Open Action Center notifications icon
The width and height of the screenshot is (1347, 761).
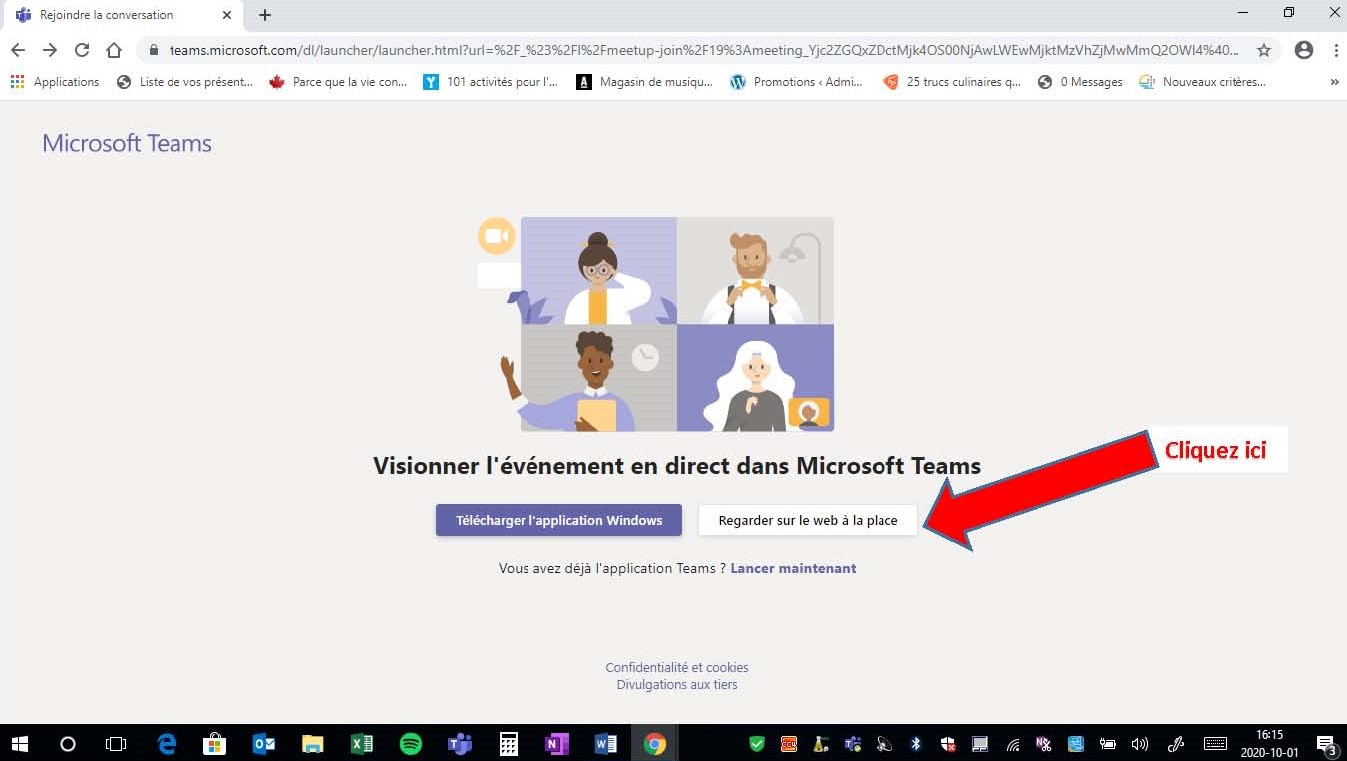tap(1327, 744)
